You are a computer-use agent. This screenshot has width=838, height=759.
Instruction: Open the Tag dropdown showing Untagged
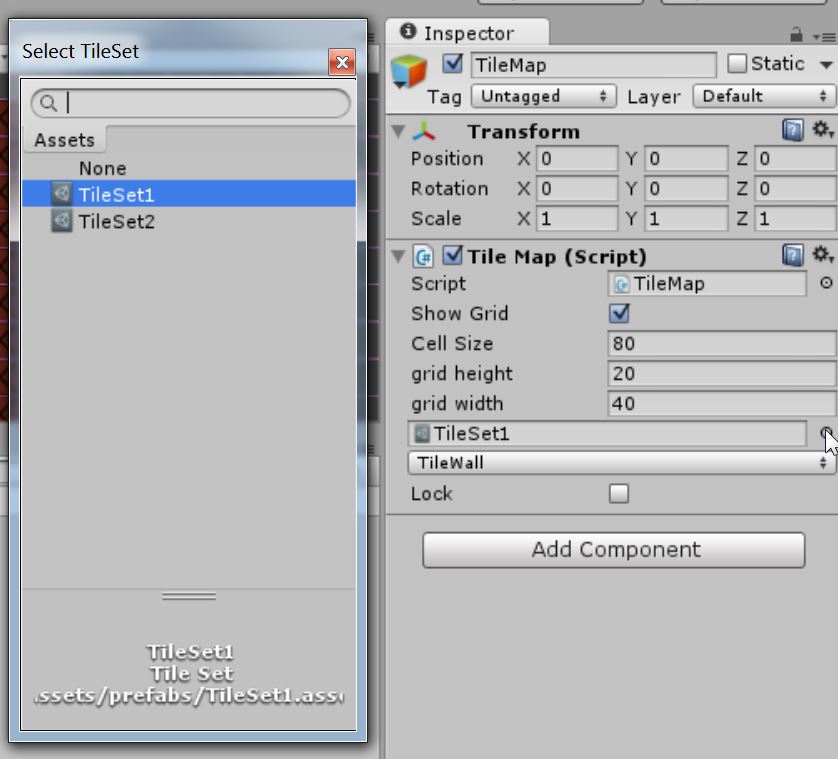544,96
